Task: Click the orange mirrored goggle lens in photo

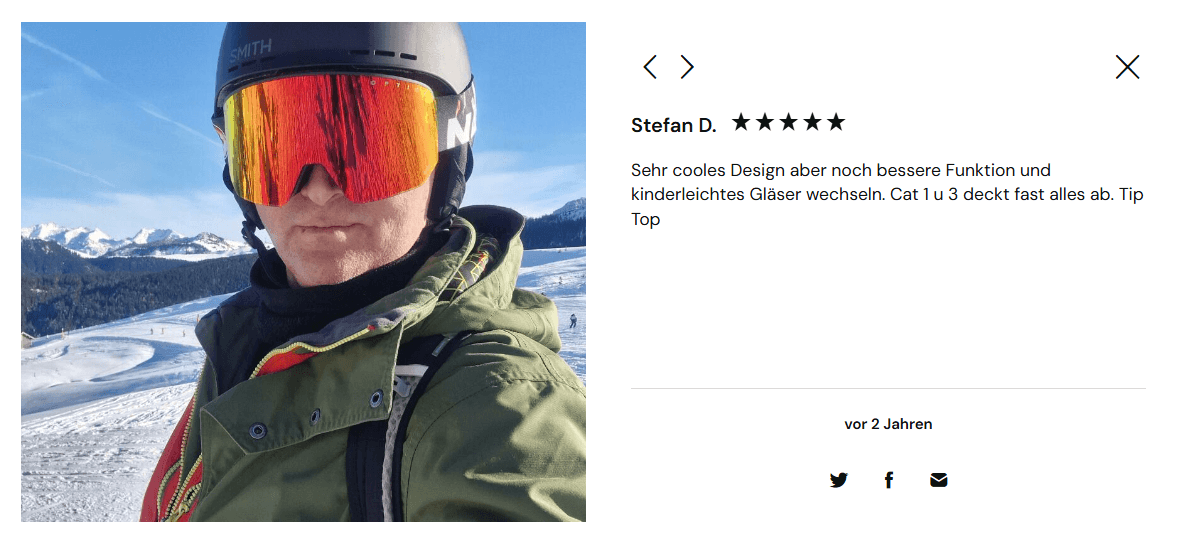Action: pyautogui.click(x=332, y=135)
